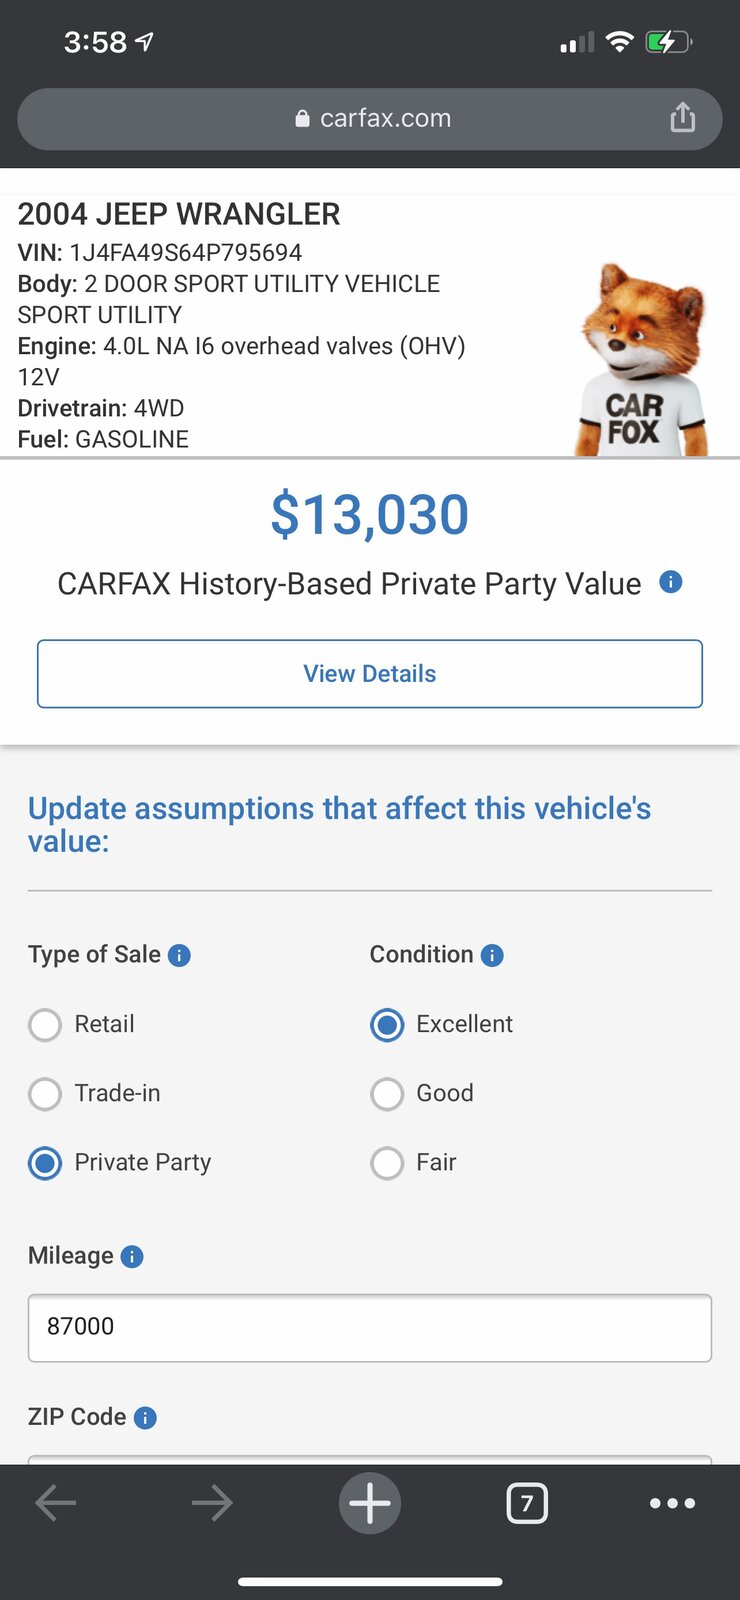Viewport: 740px width, 1600px height.
Task: Click the ZIP Code info icon
Action: 145,1418
